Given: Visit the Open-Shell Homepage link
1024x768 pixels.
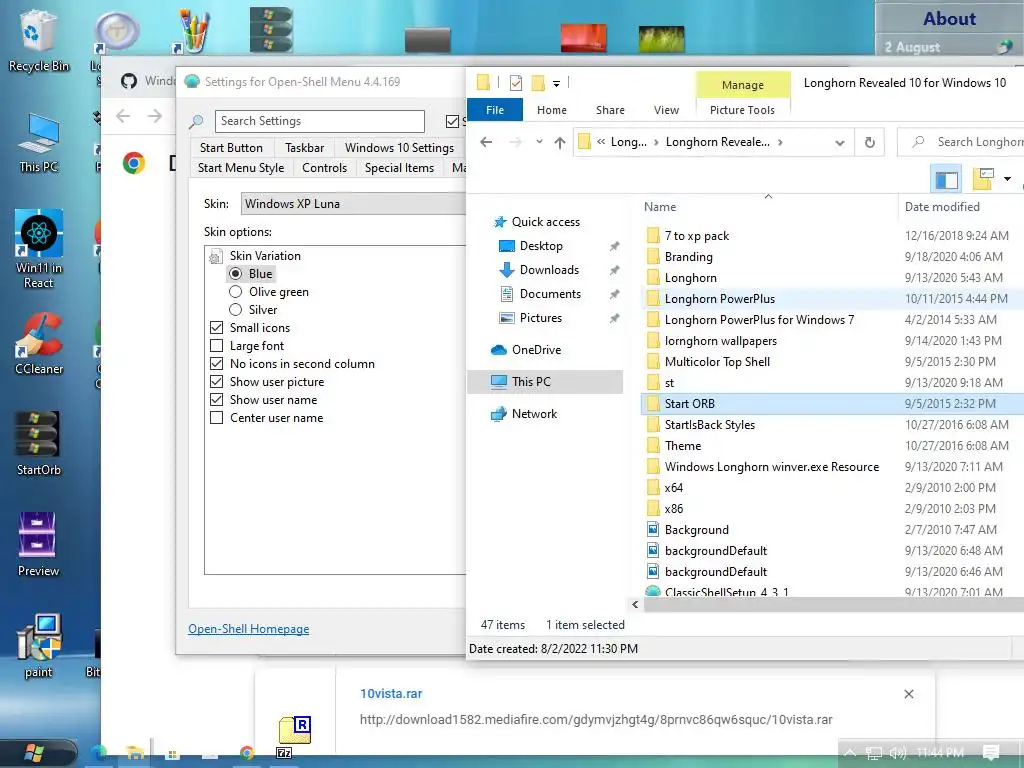Looking at the screenshot, I should pyautogui.click(x=249, y=628).
